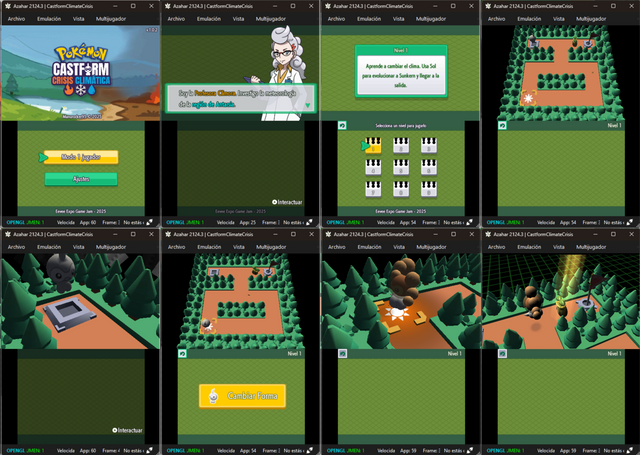Viewport: 640px width, 455px height.
Task: Tap Interactuar in the Profesora dialogue window
Action: (287, 202)
